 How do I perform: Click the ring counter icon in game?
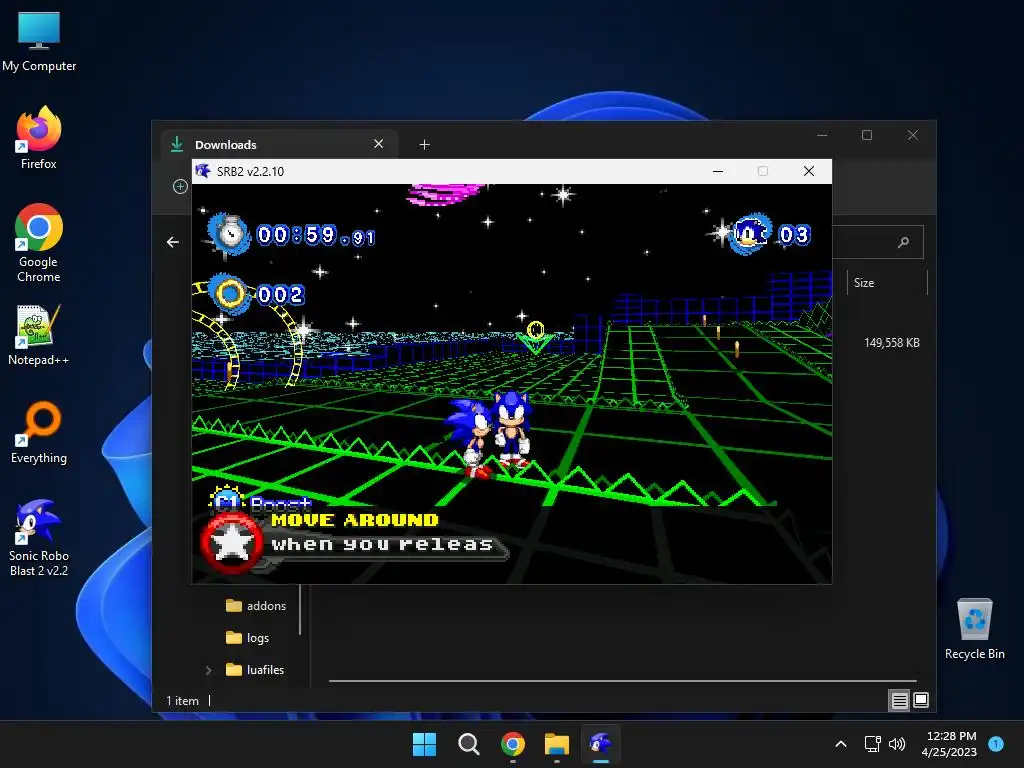pyautogui.click(x=229, y=294)
